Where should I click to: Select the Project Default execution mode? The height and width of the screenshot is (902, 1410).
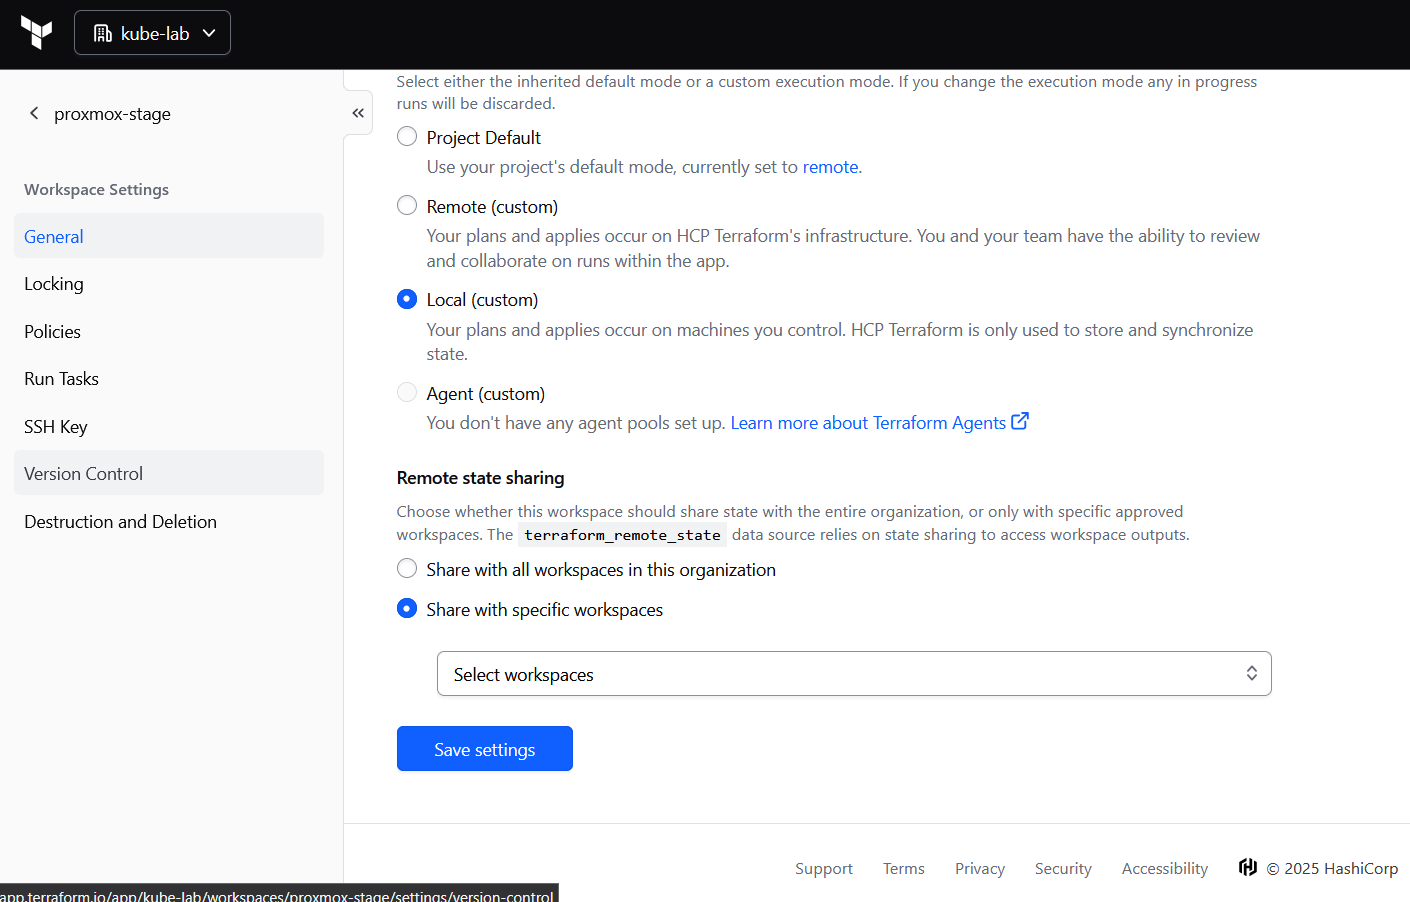pos(407,137)
